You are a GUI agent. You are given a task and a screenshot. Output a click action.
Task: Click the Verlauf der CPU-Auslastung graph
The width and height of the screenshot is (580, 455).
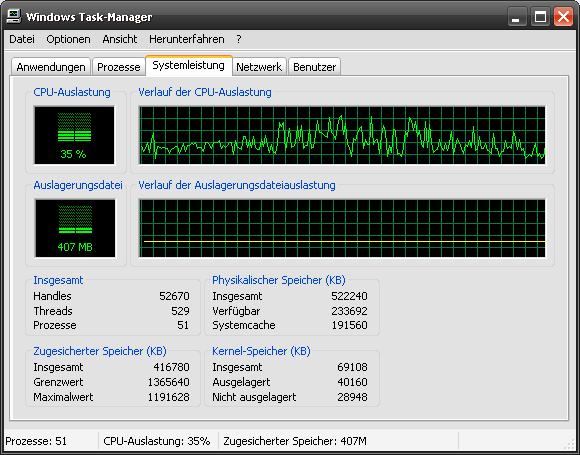pyautogui.click(x=342, y=135)
